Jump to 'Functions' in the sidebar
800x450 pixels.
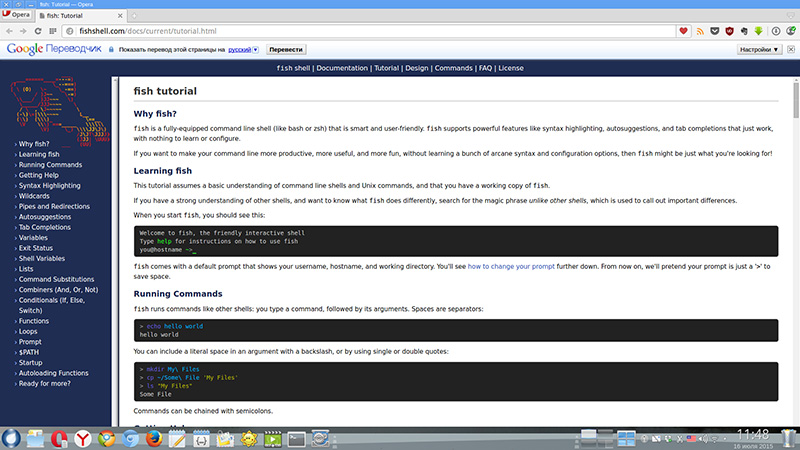tap(34, 321)
